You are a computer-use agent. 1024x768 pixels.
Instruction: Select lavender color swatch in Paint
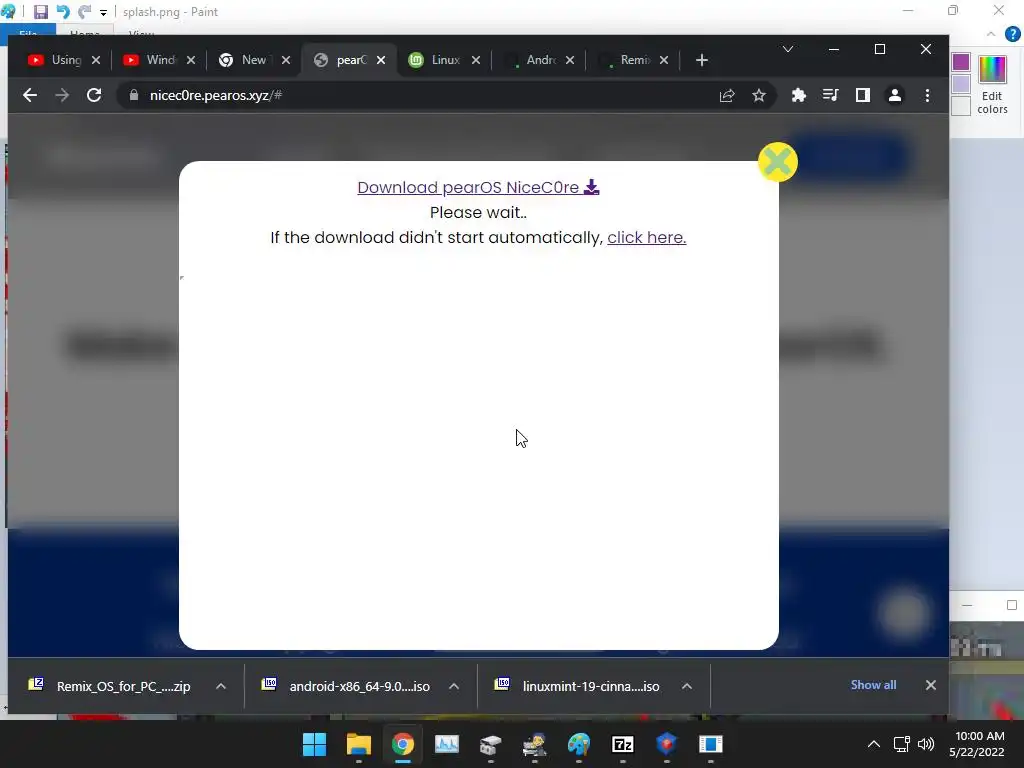(961, 84)
